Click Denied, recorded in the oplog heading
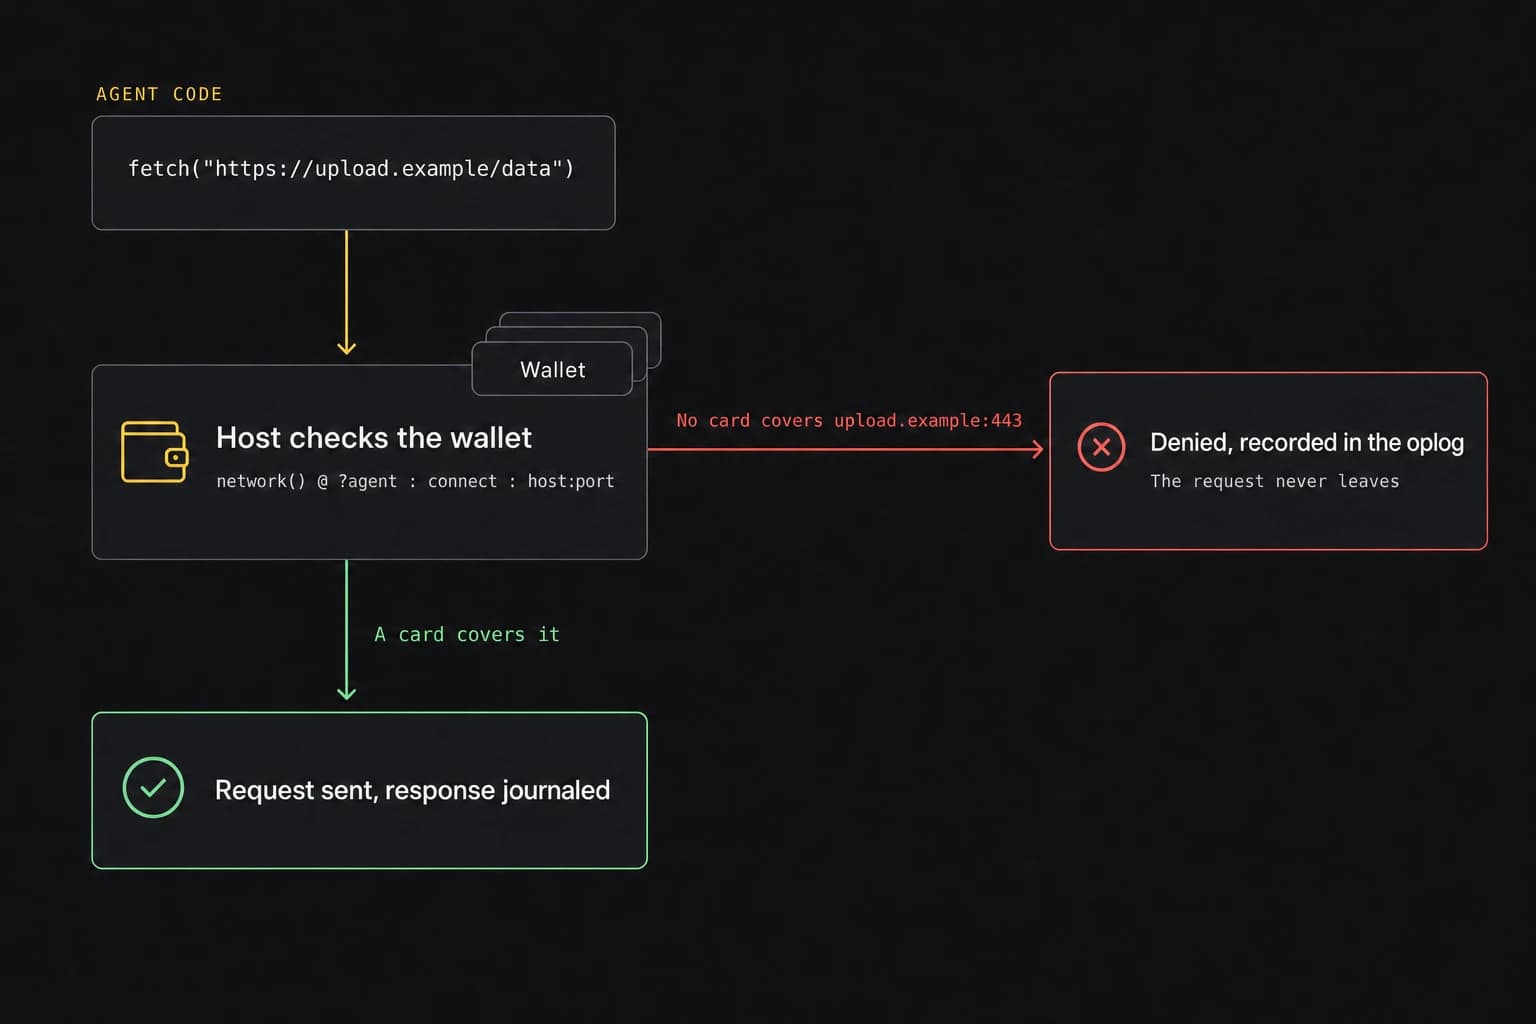Viewport: 1536px width, 1024px height. [1307, 442]
